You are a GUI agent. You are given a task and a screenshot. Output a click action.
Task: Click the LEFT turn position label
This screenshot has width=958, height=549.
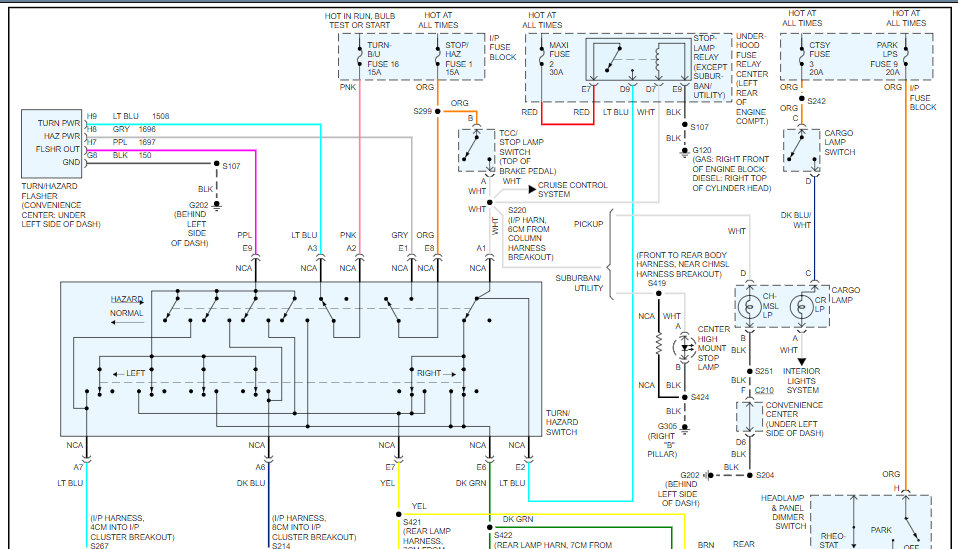coord(136,373)
